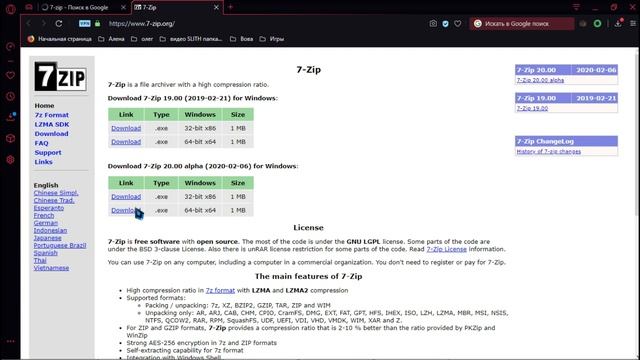Screen dimensions: 640x360
Task: Expand the олег bookmarks folder
Action: click(142, 39)
